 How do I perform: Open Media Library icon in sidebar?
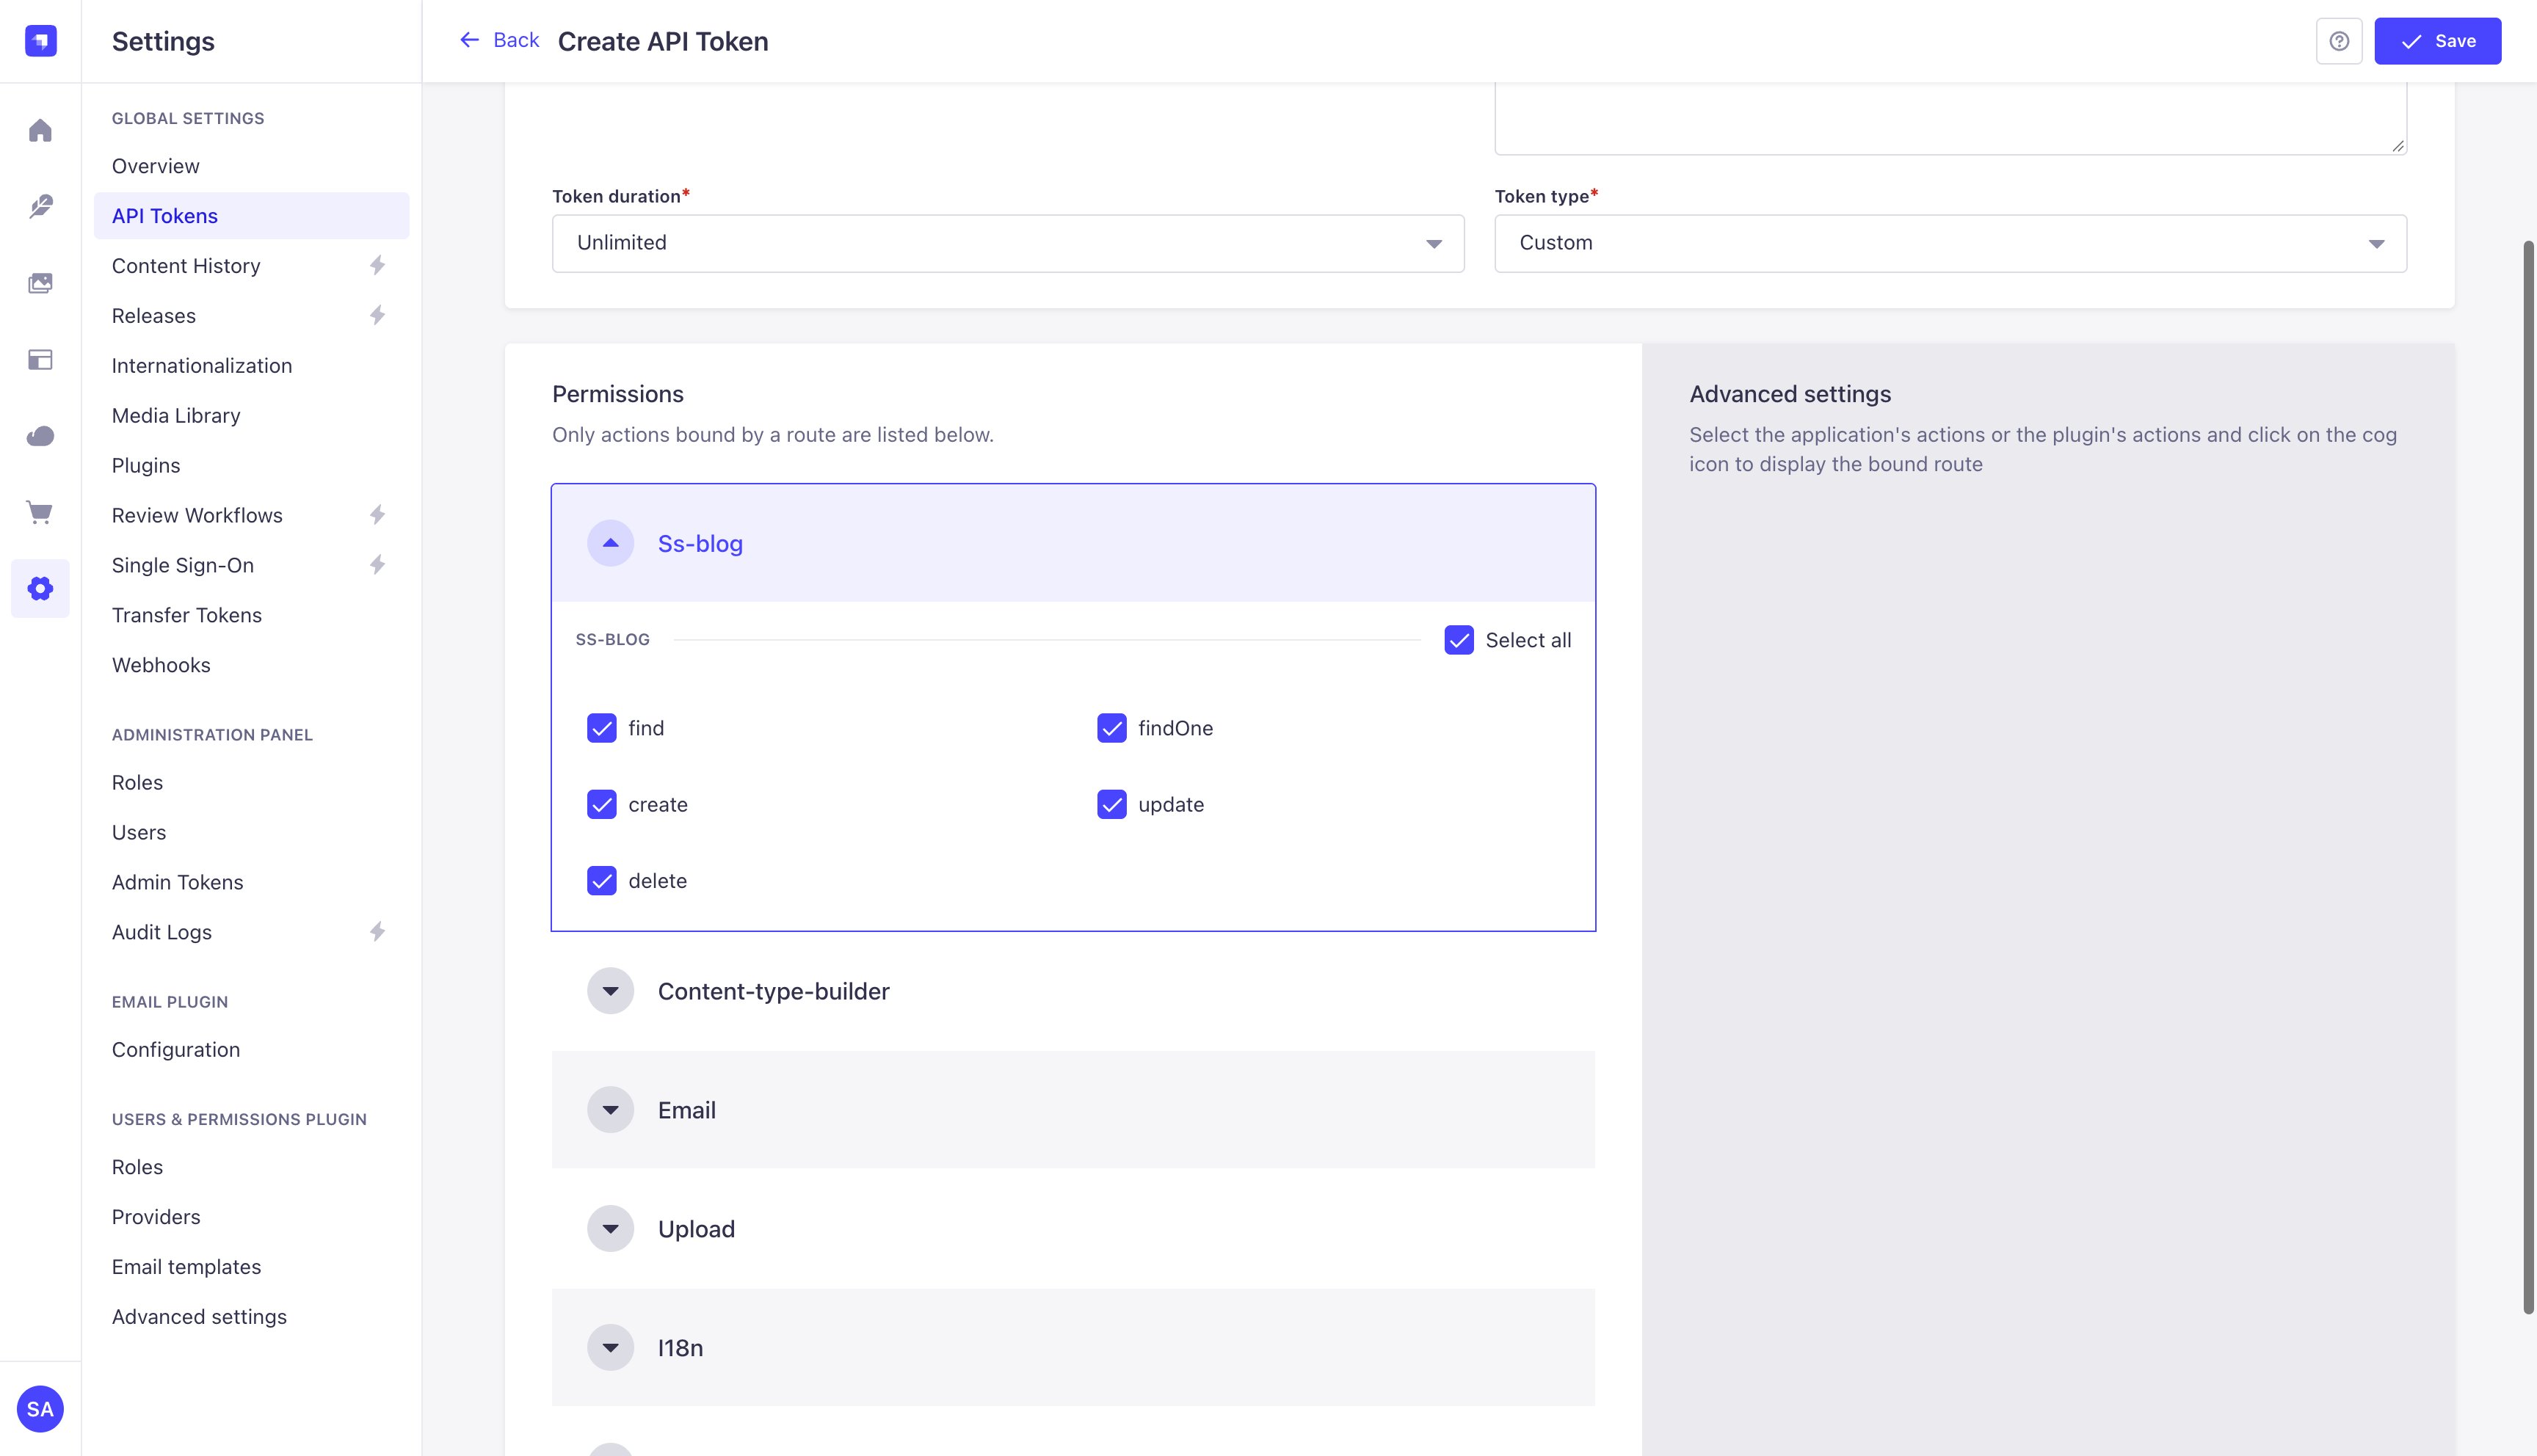tap(40, 283)
